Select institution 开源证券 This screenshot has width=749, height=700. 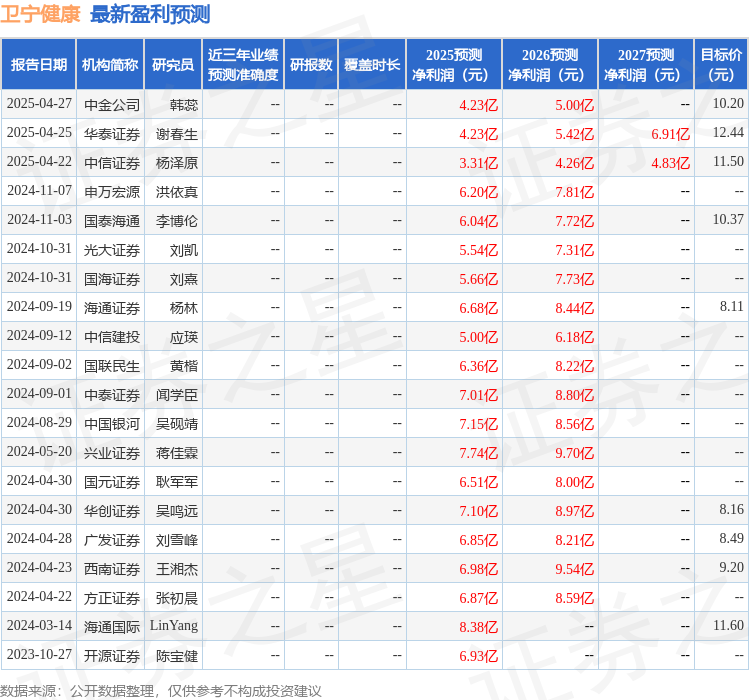[112, 656]
